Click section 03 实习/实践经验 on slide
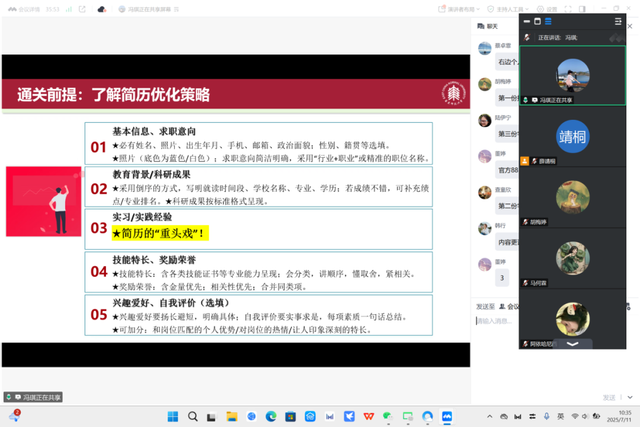640x427 pixels. click(x=258, y=226)
